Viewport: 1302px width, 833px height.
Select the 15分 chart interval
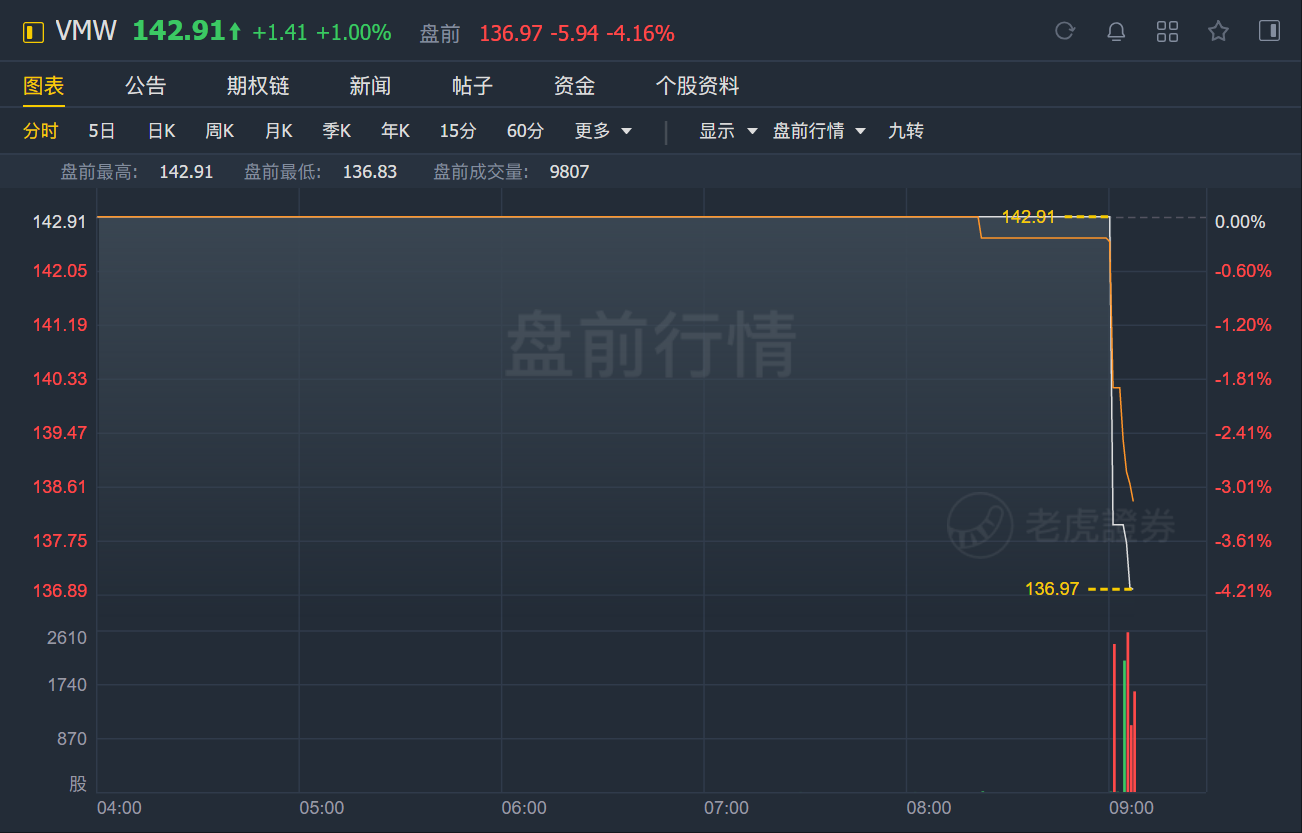point(458,131)
